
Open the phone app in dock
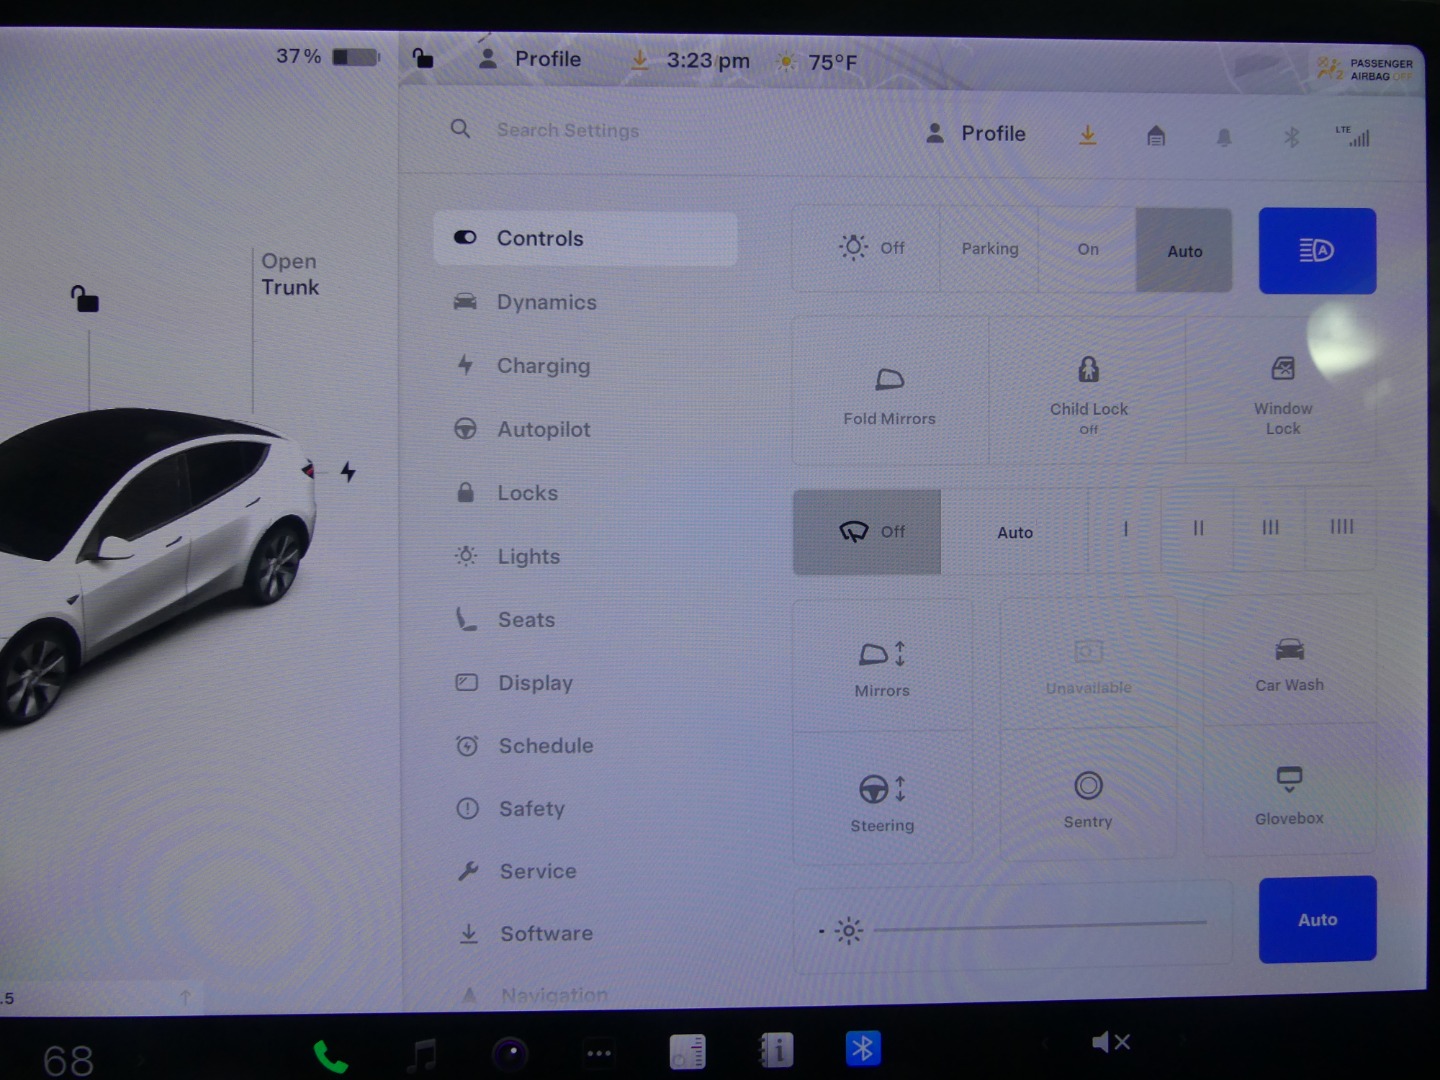331,1055
